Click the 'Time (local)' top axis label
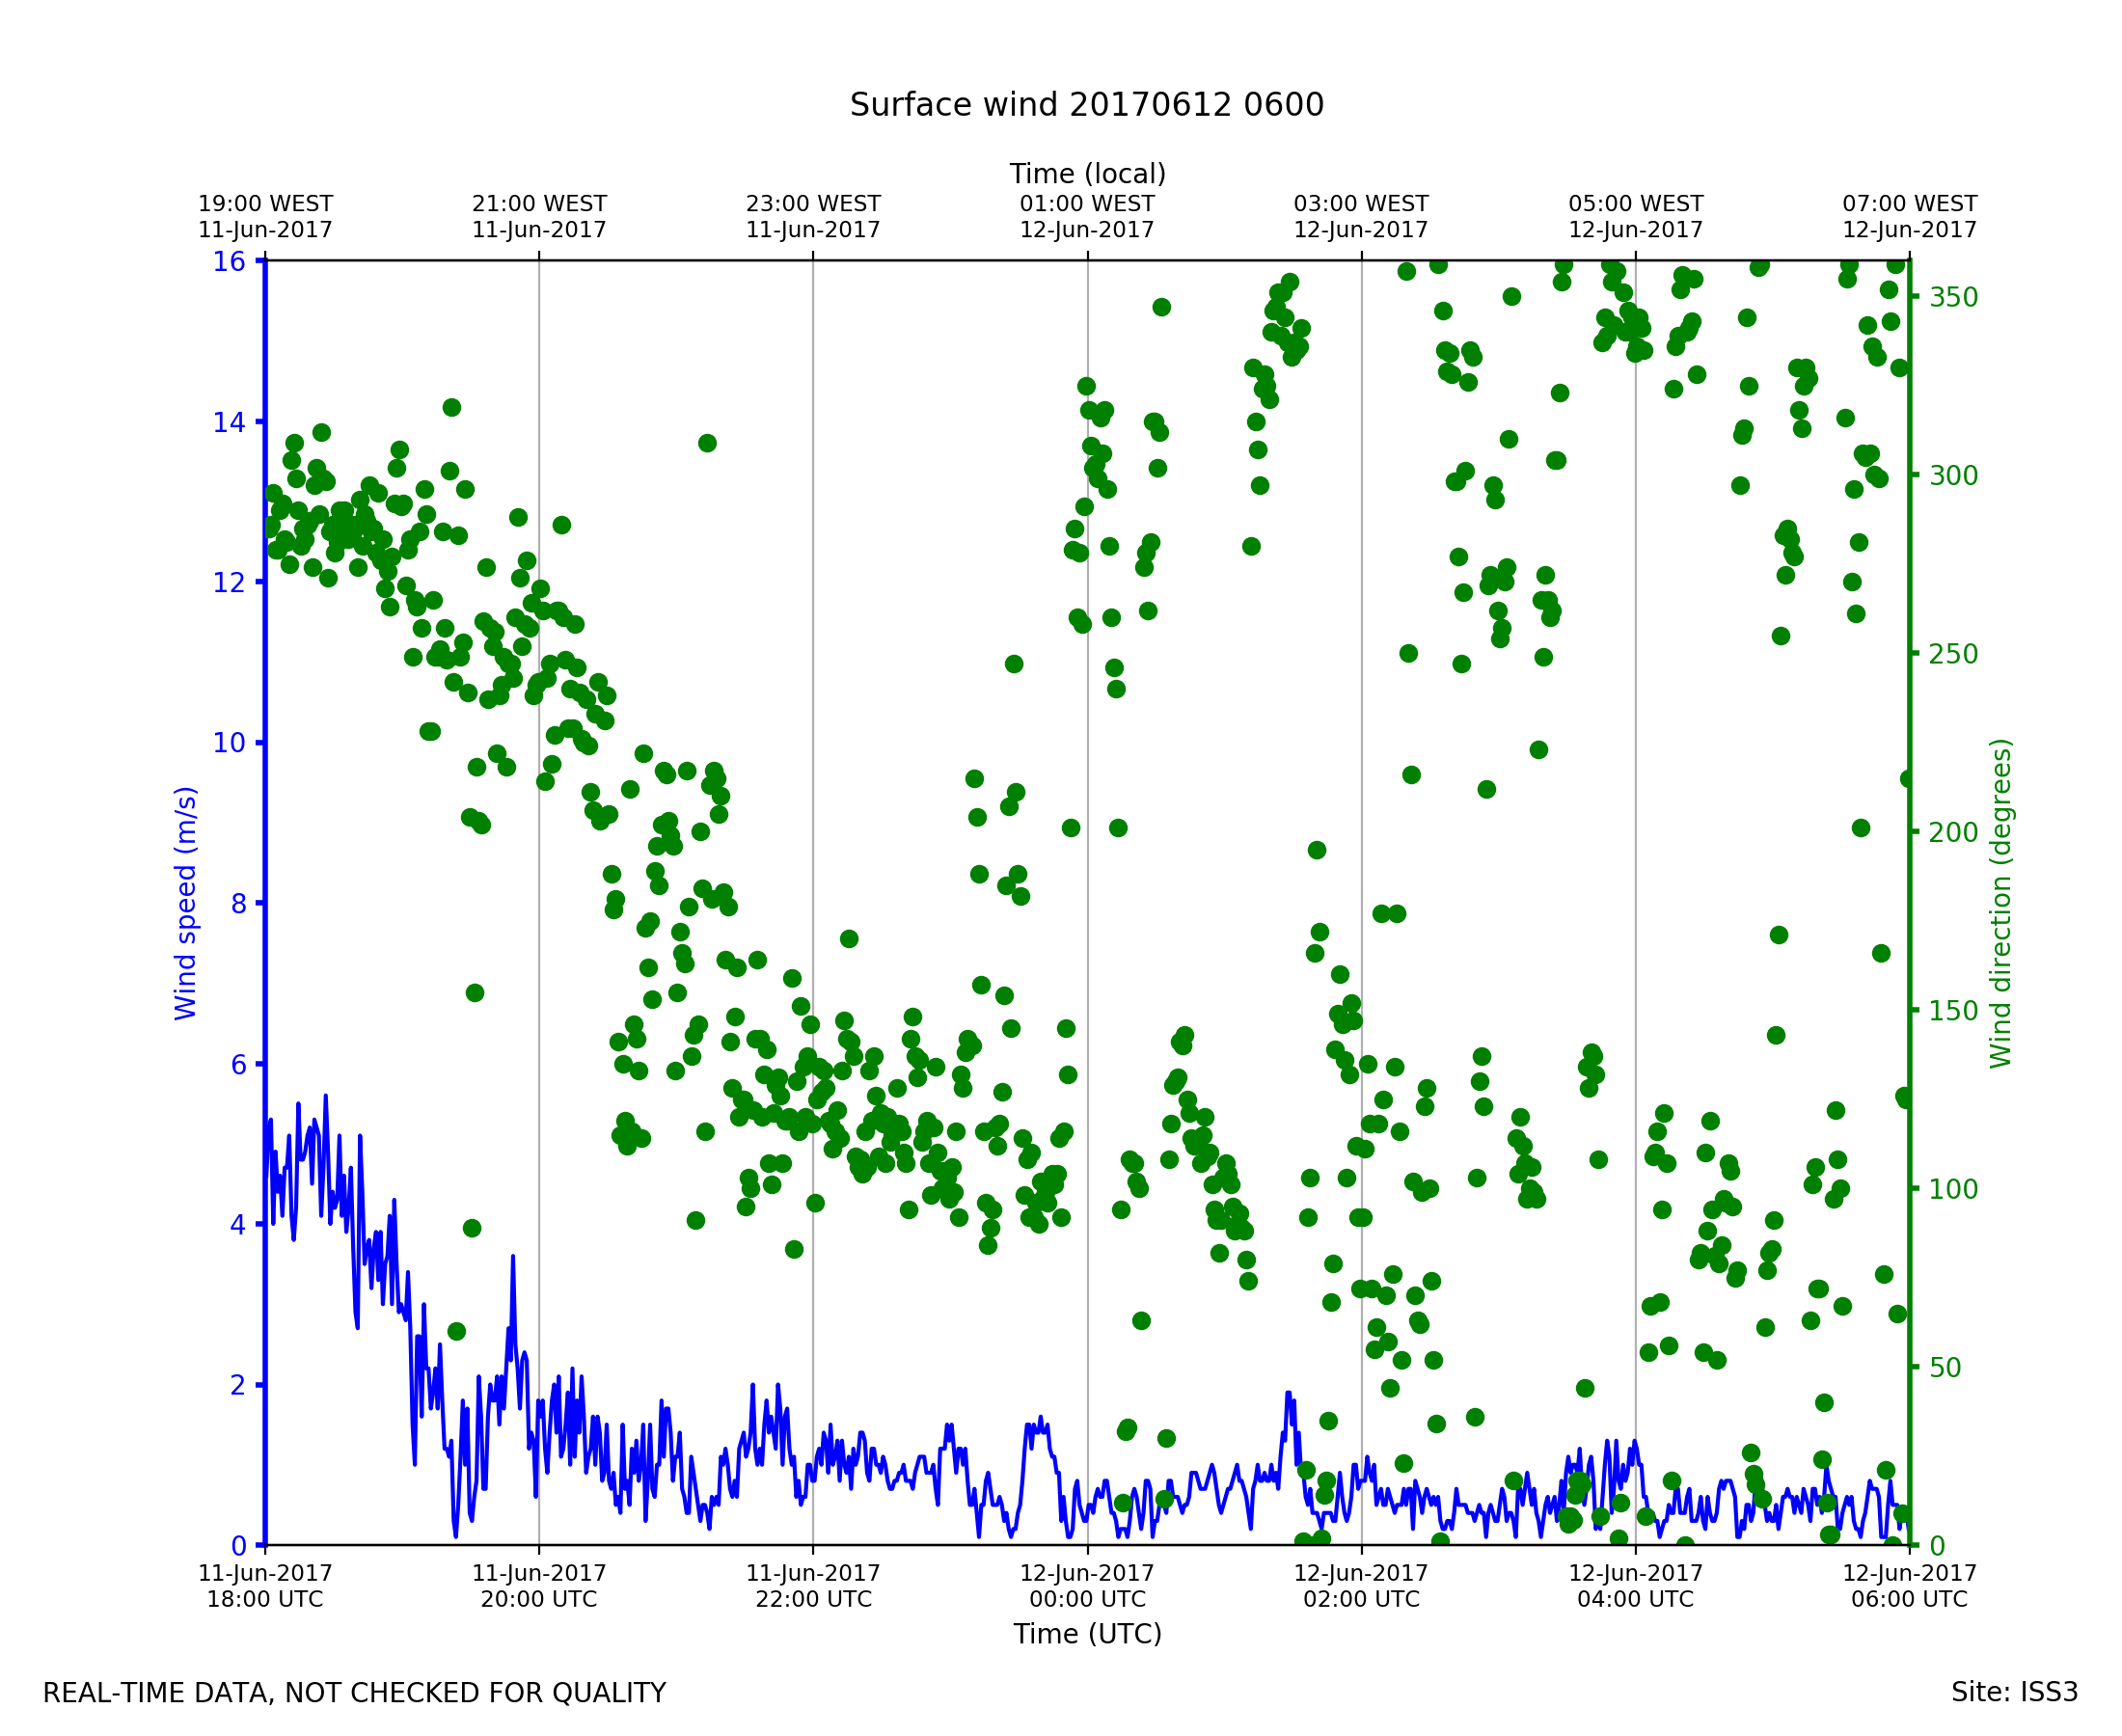The width and height of the screenshot is (2122, 1736). click(x=1087, y=174)
